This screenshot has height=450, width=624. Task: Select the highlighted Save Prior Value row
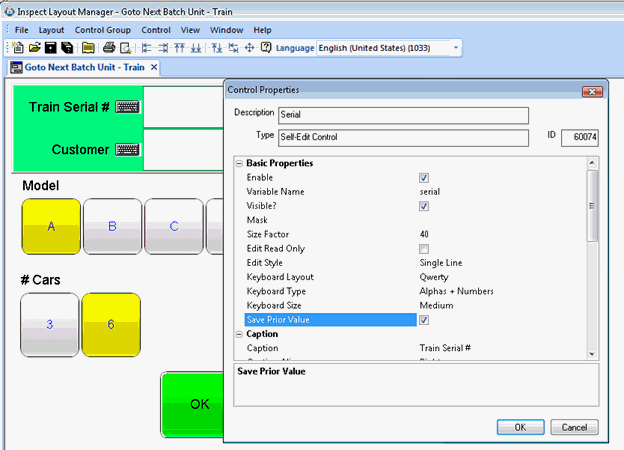pos(415,320)
